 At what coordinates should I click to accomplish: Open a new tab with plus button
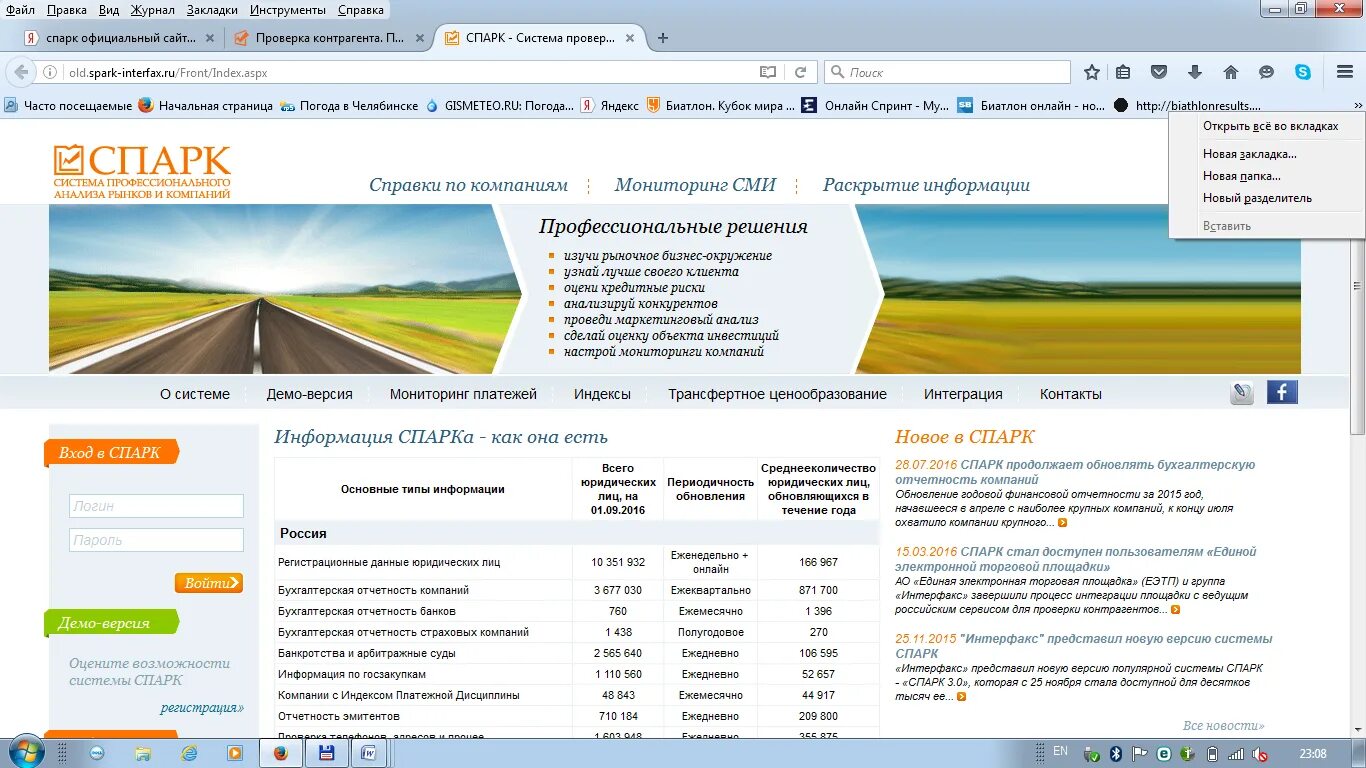[x=662, y=38]
